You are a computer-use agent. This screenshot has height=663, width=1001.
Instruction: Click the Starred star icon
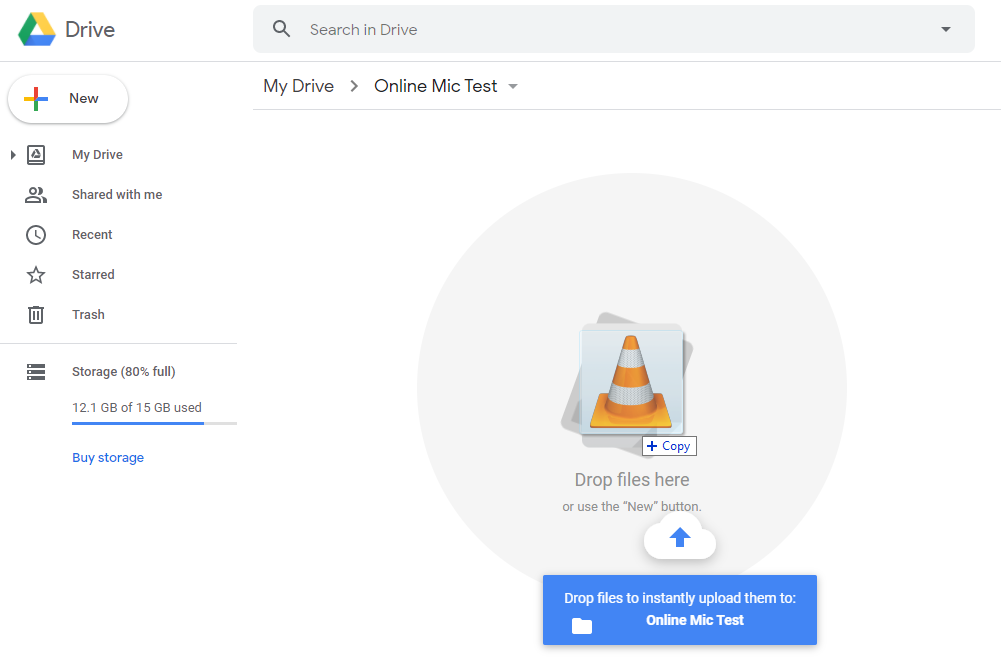36,275
